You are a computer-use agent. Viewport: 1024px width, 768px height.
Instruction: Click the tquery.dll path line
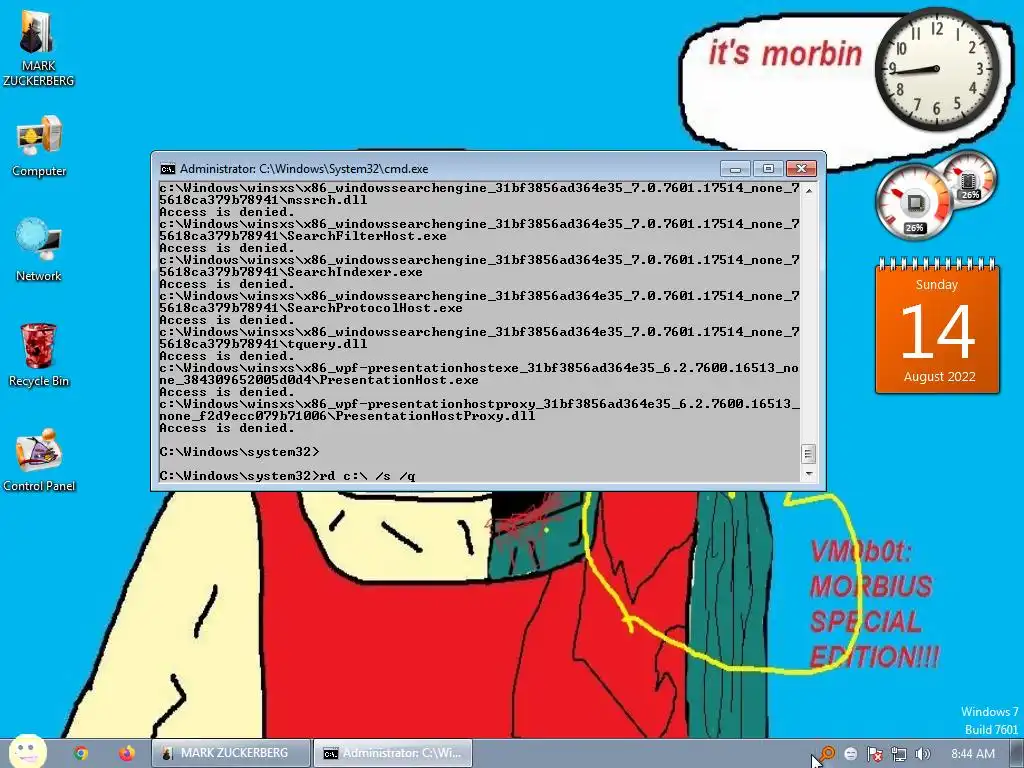tap(479, 338)
